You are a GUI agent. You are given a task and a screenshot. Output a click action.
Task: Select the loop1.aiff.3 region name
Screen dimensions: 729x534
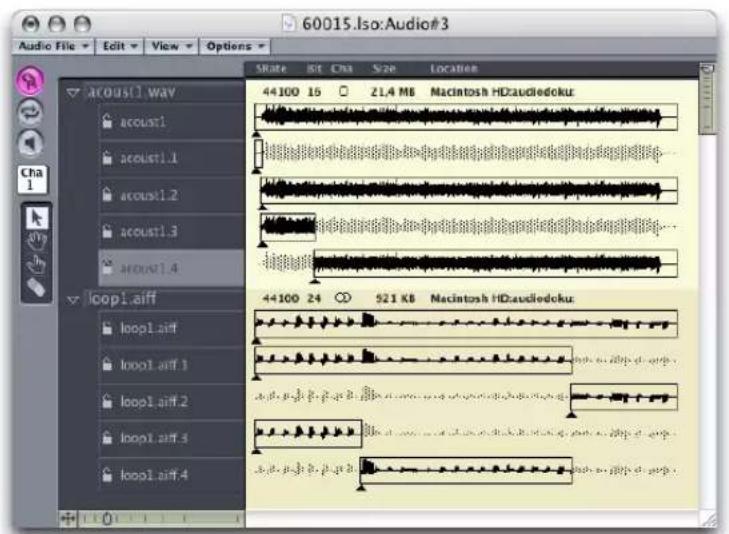pos(154,438)
